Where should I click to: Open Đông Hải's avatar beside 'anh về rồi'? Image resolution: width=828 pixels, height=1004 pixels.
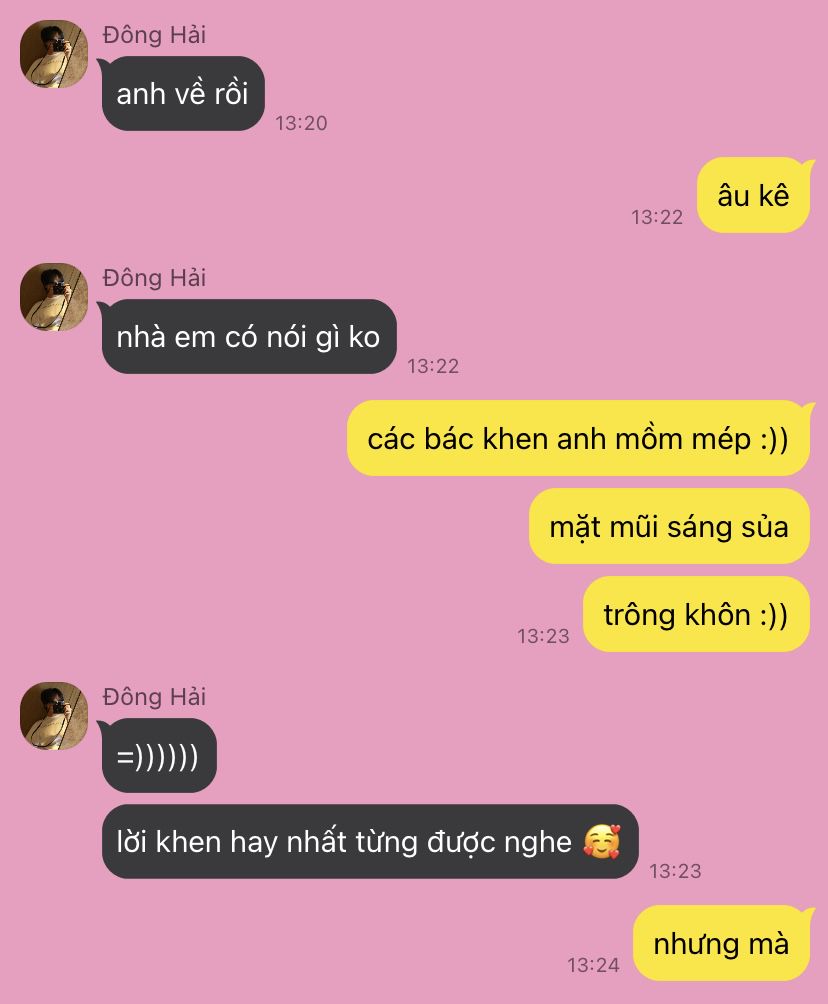pos(54,54)
